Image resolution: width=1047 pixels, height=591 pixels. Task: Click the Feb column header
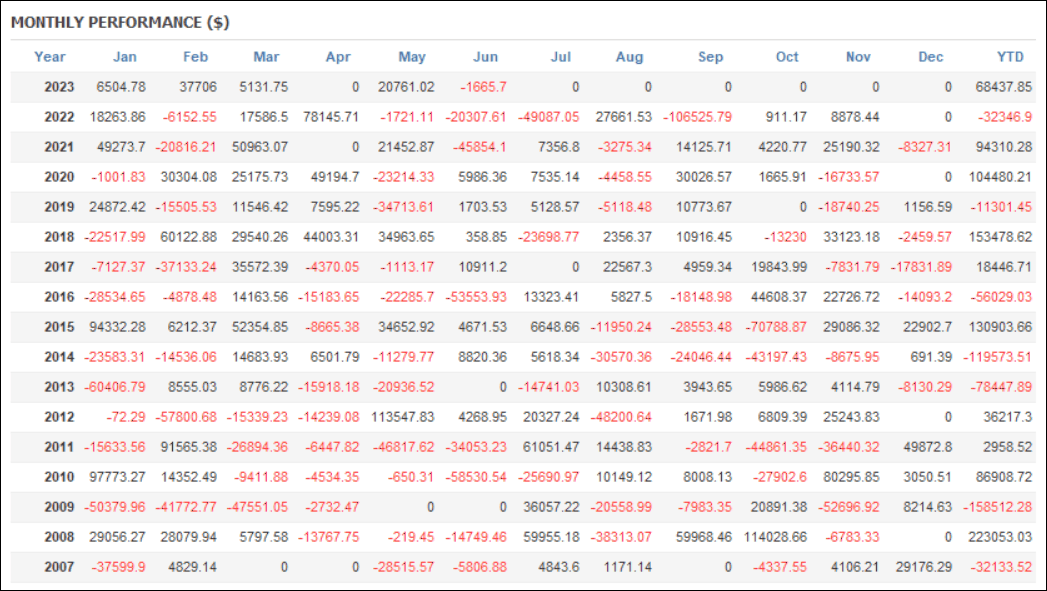click(x=196, y=57)
